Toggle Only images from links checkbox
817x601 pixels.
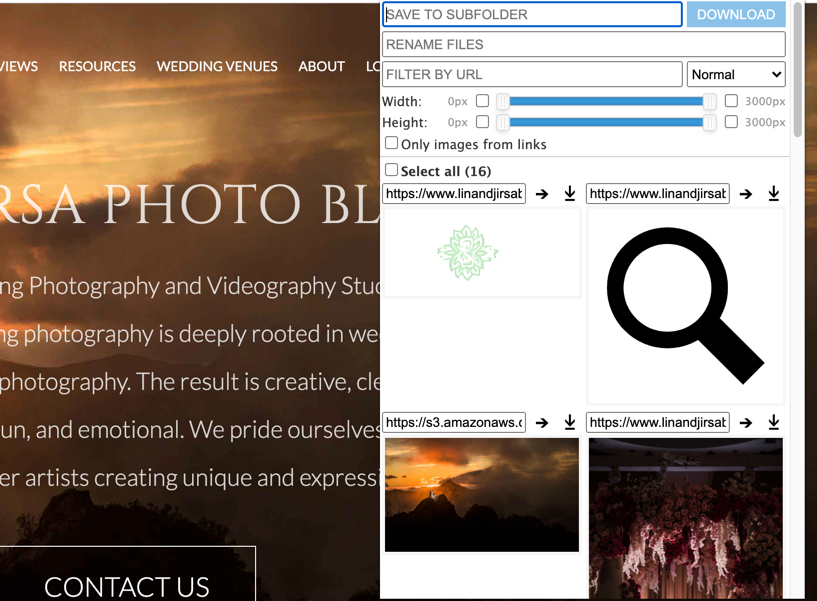click(391, 143)
